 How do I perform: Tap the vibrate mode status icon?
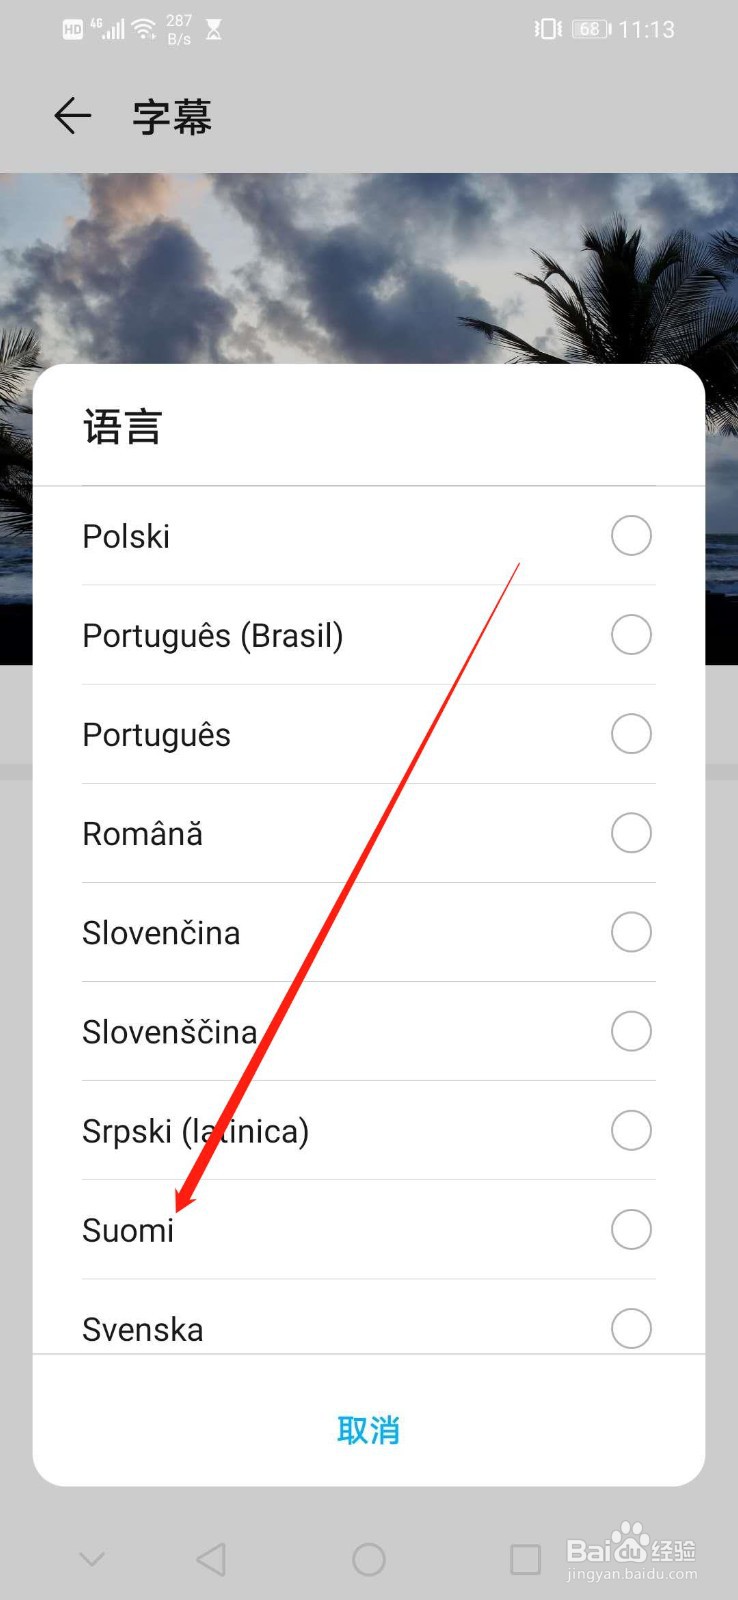(x=548, y=29)
